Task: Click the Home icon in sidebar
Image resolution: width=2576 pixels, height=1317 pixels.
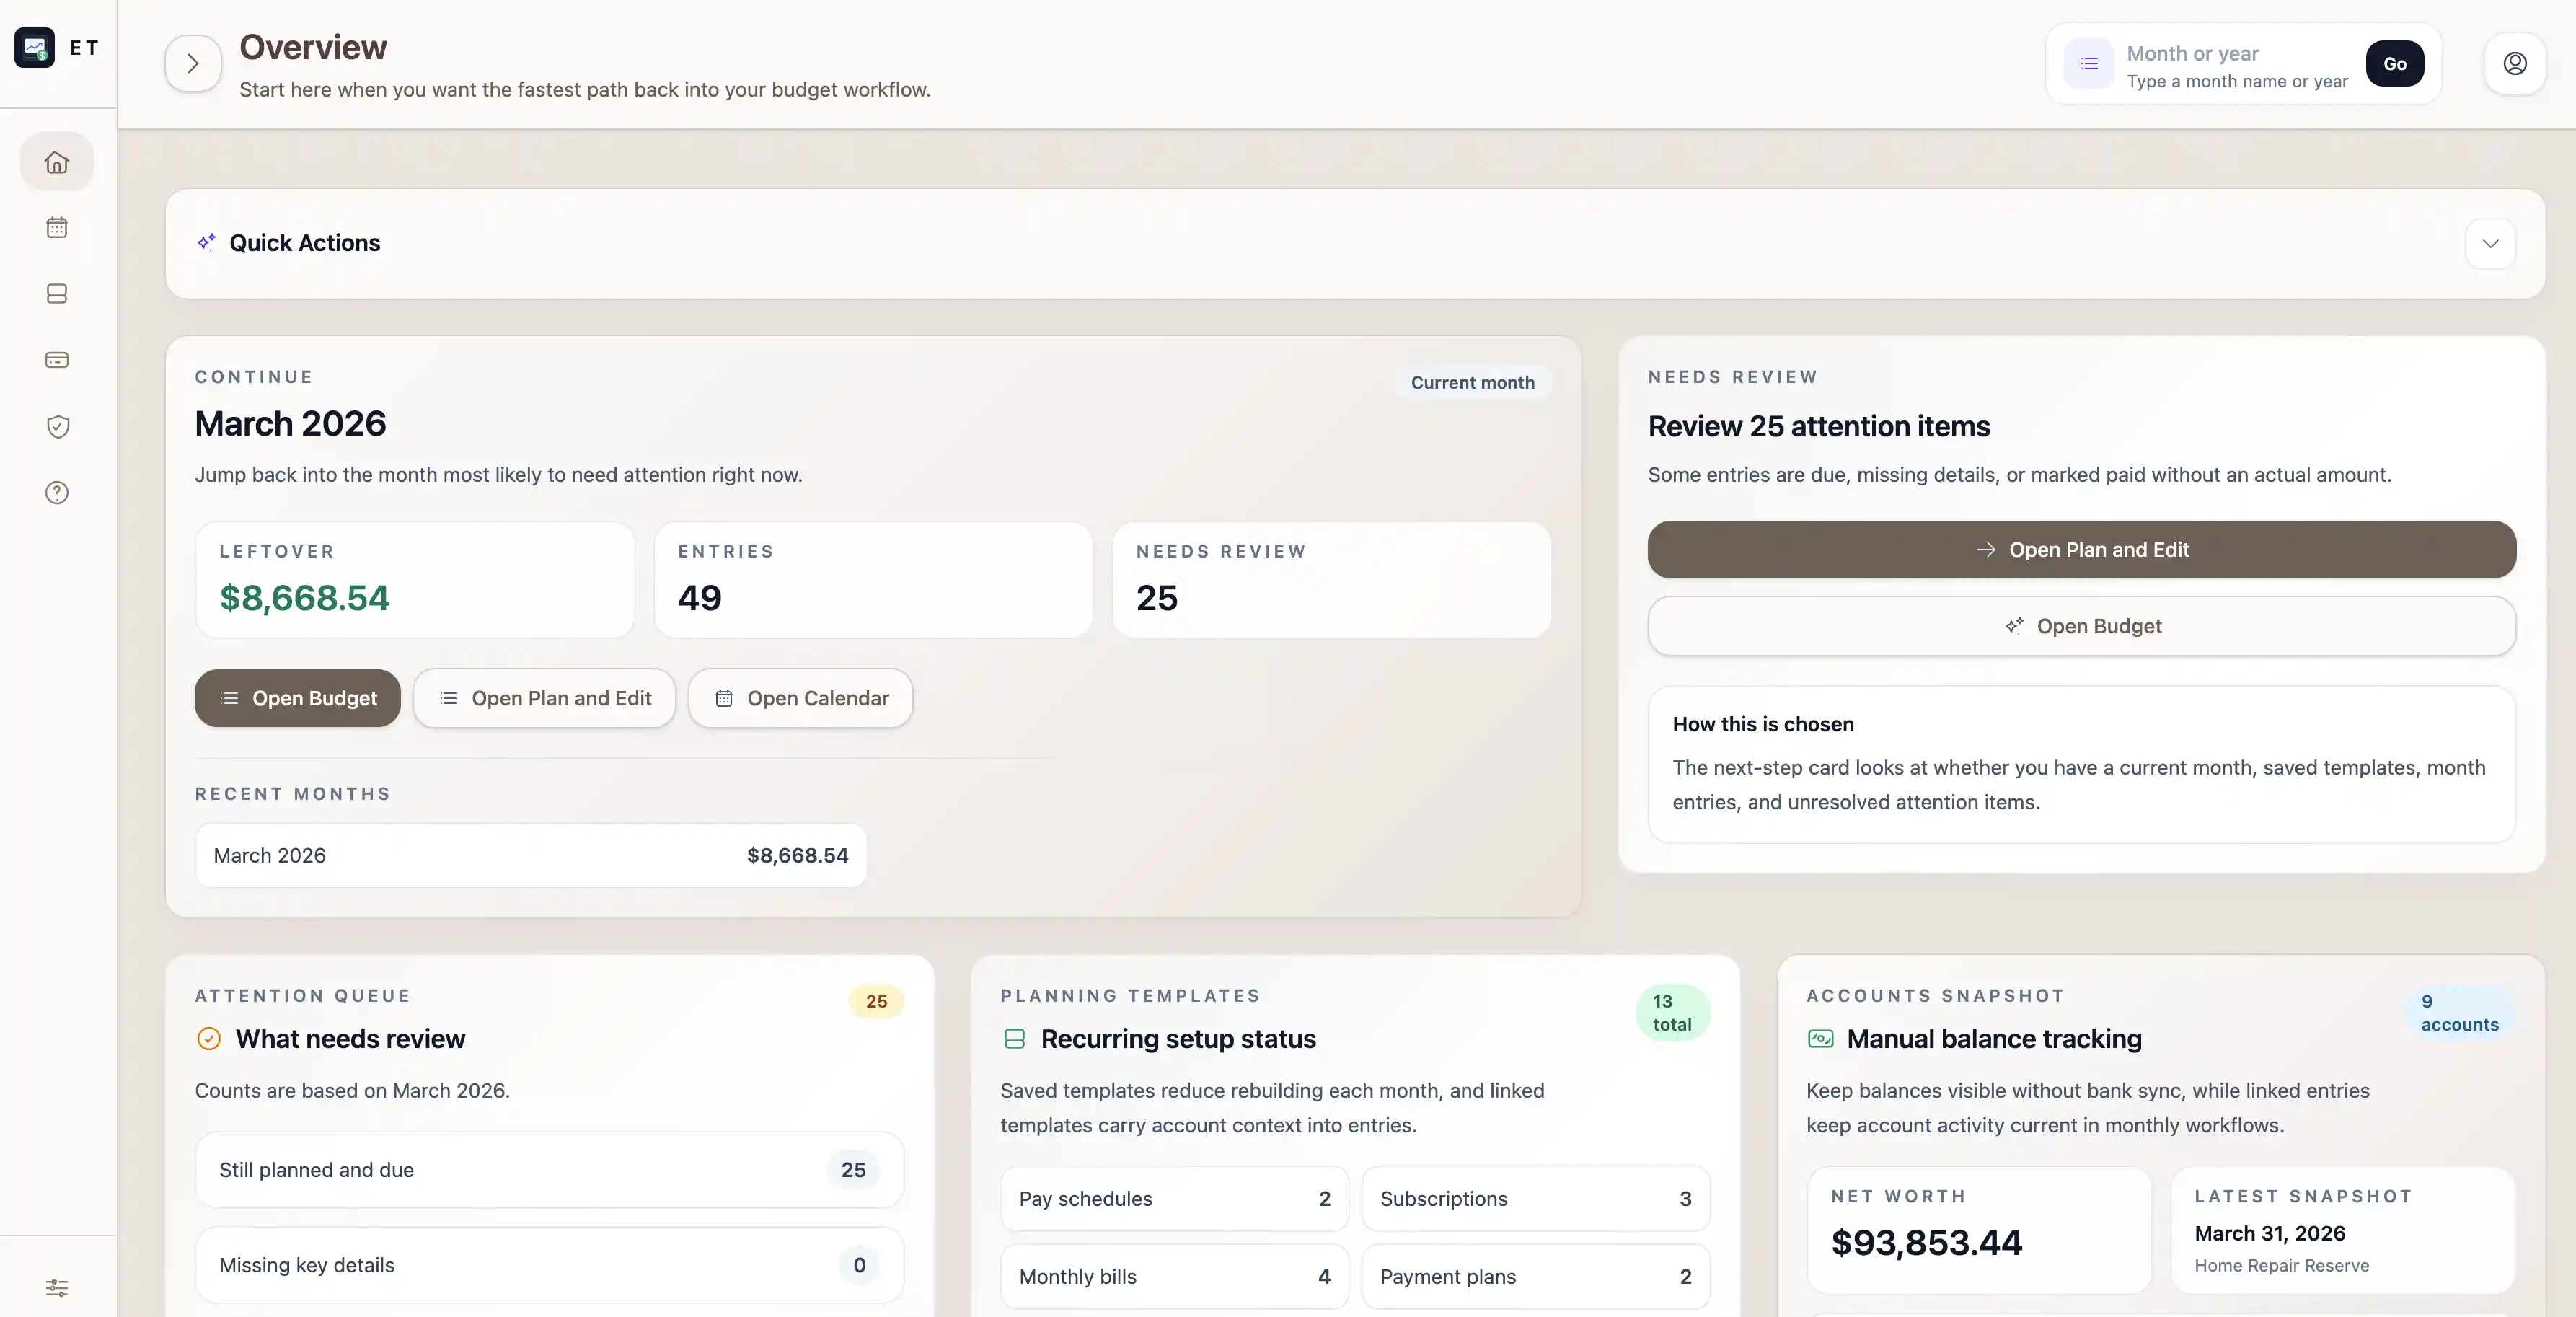Action: pyautogui.click(x=57, y=162)
